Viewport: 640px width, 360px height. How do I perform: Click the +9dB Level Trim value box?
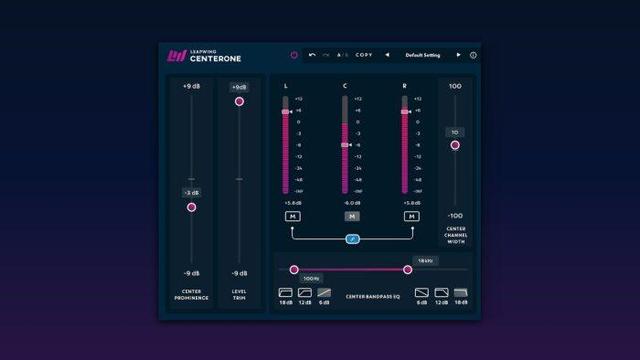click(239, 87)
